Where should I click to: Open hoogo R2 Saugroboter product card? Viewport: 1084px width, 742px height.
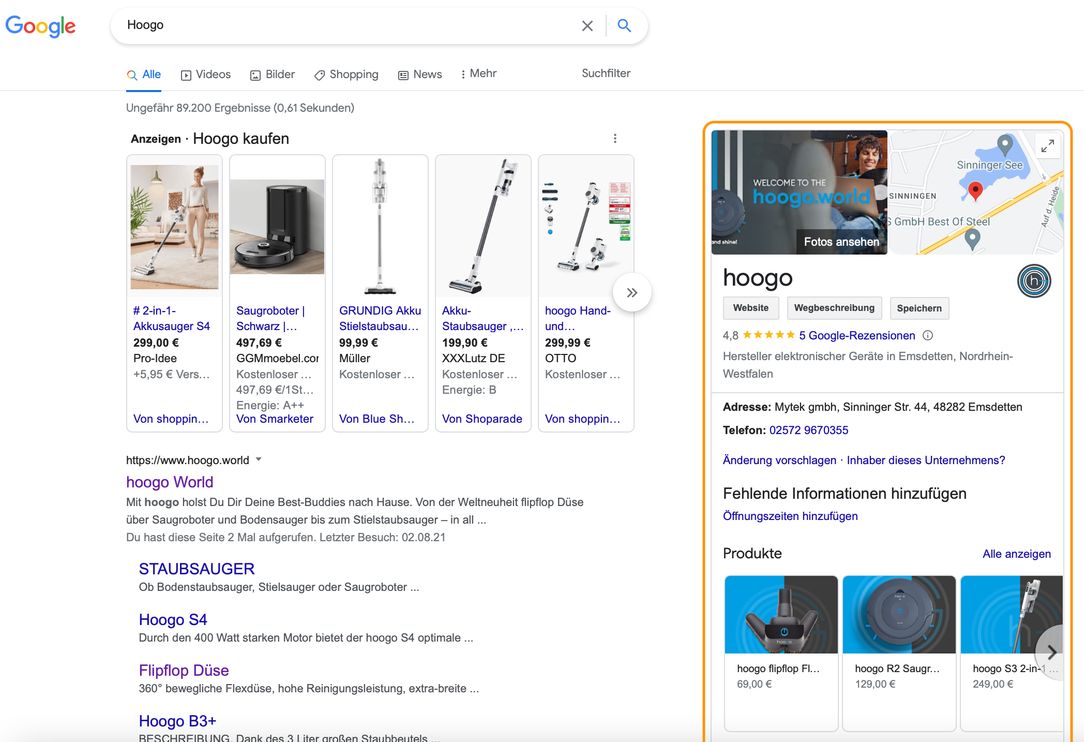[x=899, y=652]
